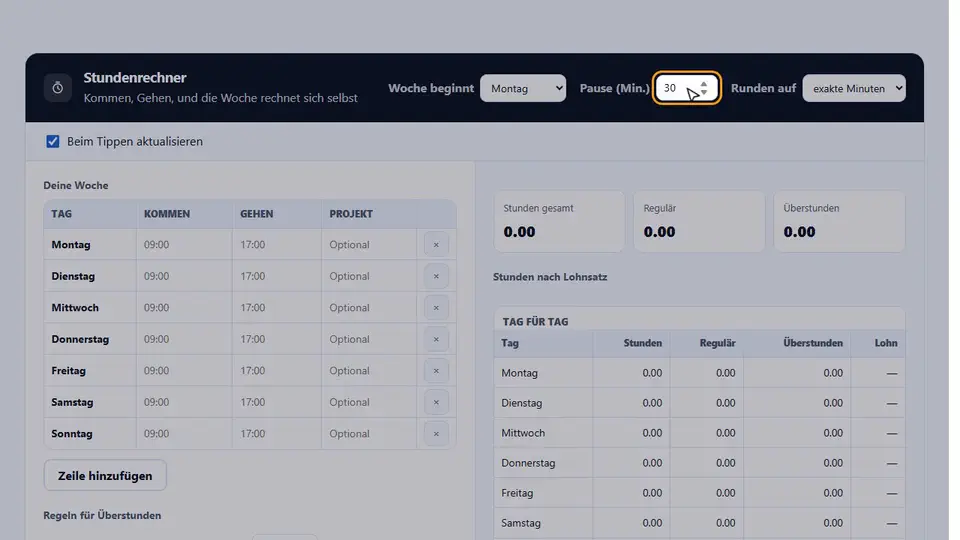The width and height of the screenshot is (960, 540).
Task: Remove the Montag row with its x button
Action: [x=436, y=245]
